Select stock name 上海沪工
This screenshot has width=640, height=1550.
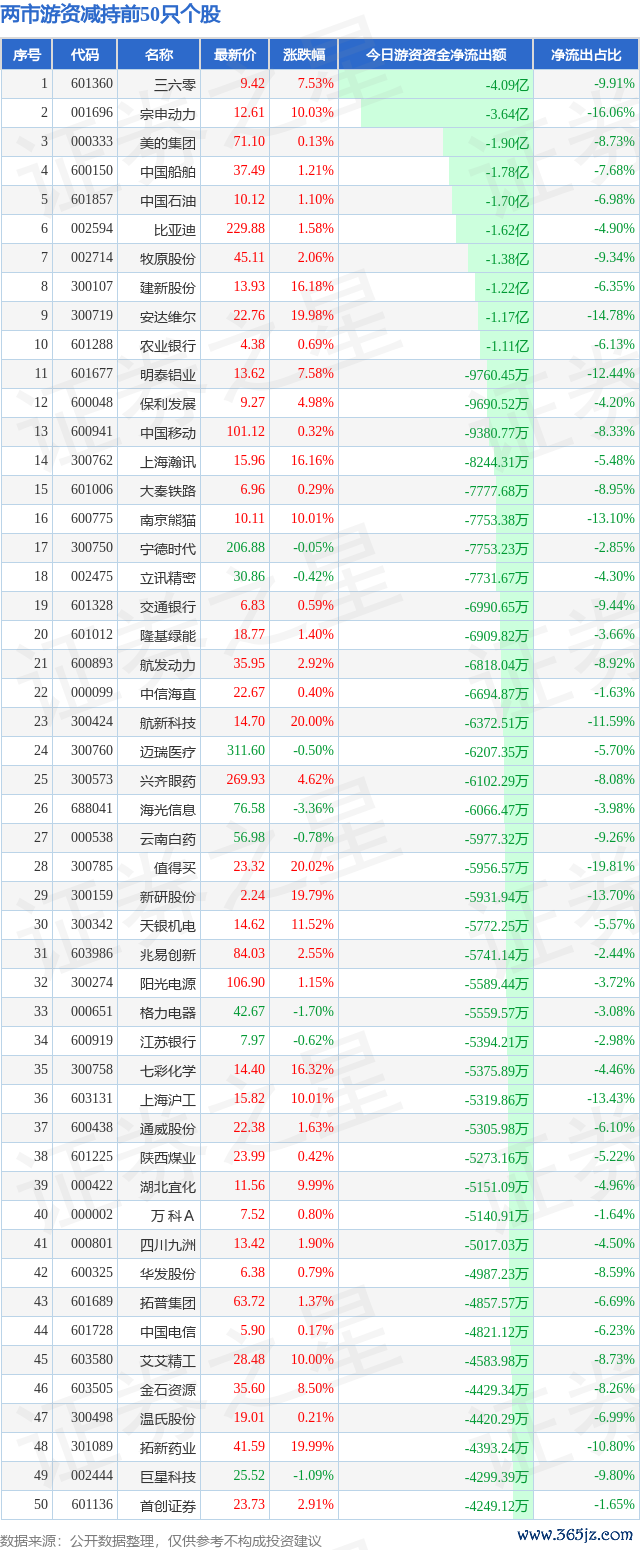click(x=168, y=1099)
